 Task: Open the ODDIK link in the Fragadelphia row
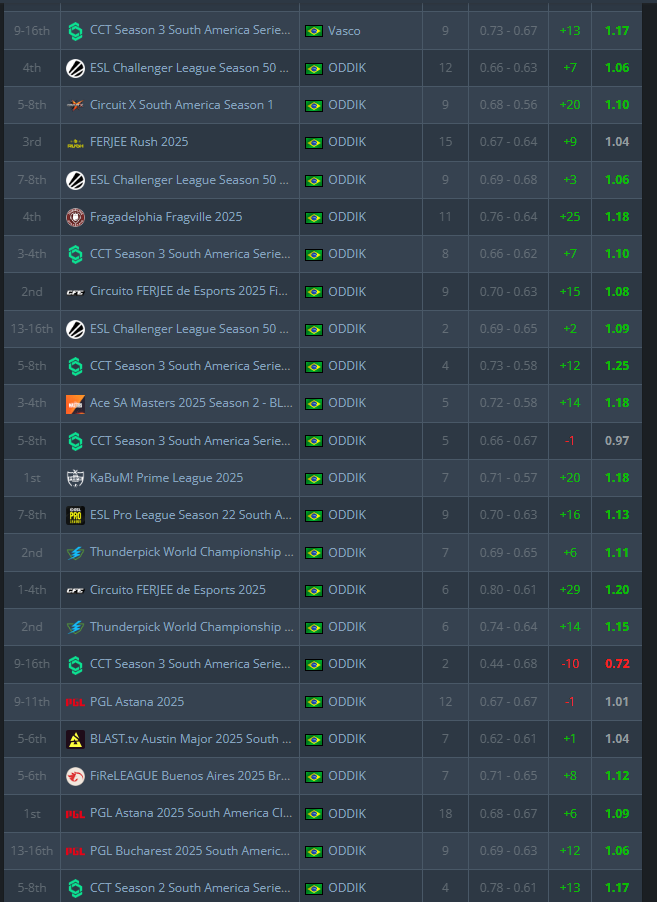(347, 217)
